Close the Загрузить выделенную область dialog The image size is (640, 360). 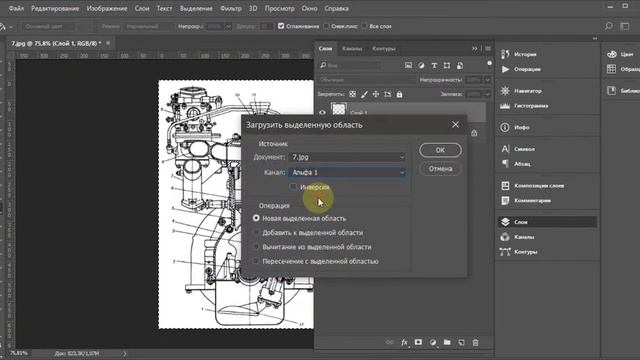456,124
